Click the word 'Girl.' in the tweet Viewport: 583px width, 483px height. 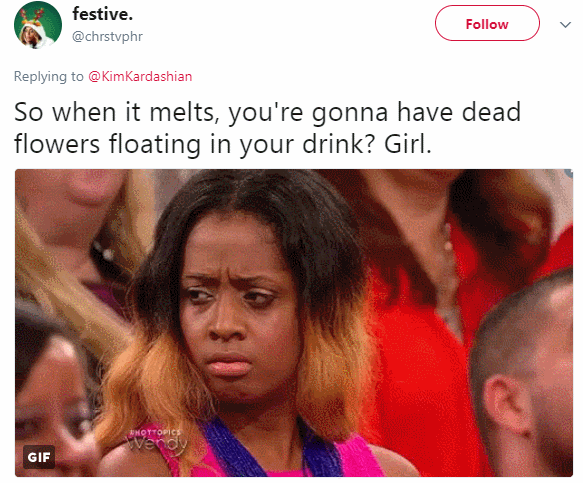408,144
